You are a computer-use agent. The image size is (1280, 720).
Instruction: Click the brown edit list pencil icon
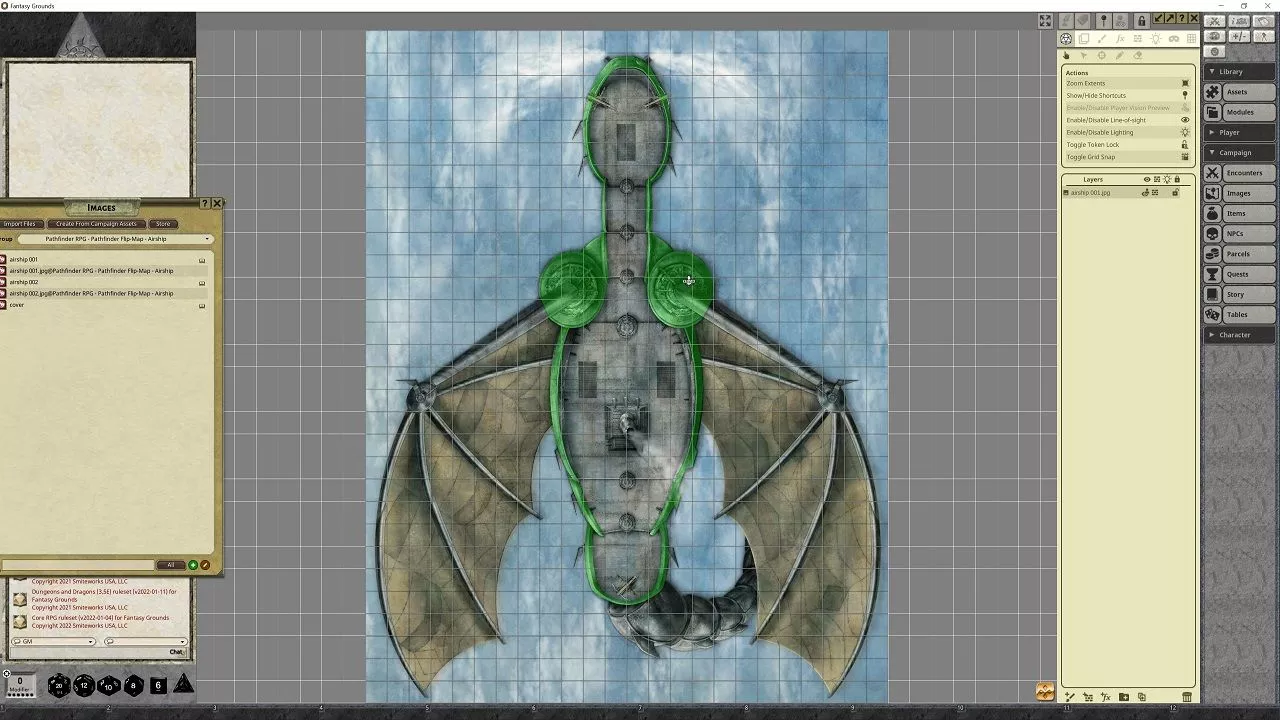pyautogui.click(x=205, y=565)
